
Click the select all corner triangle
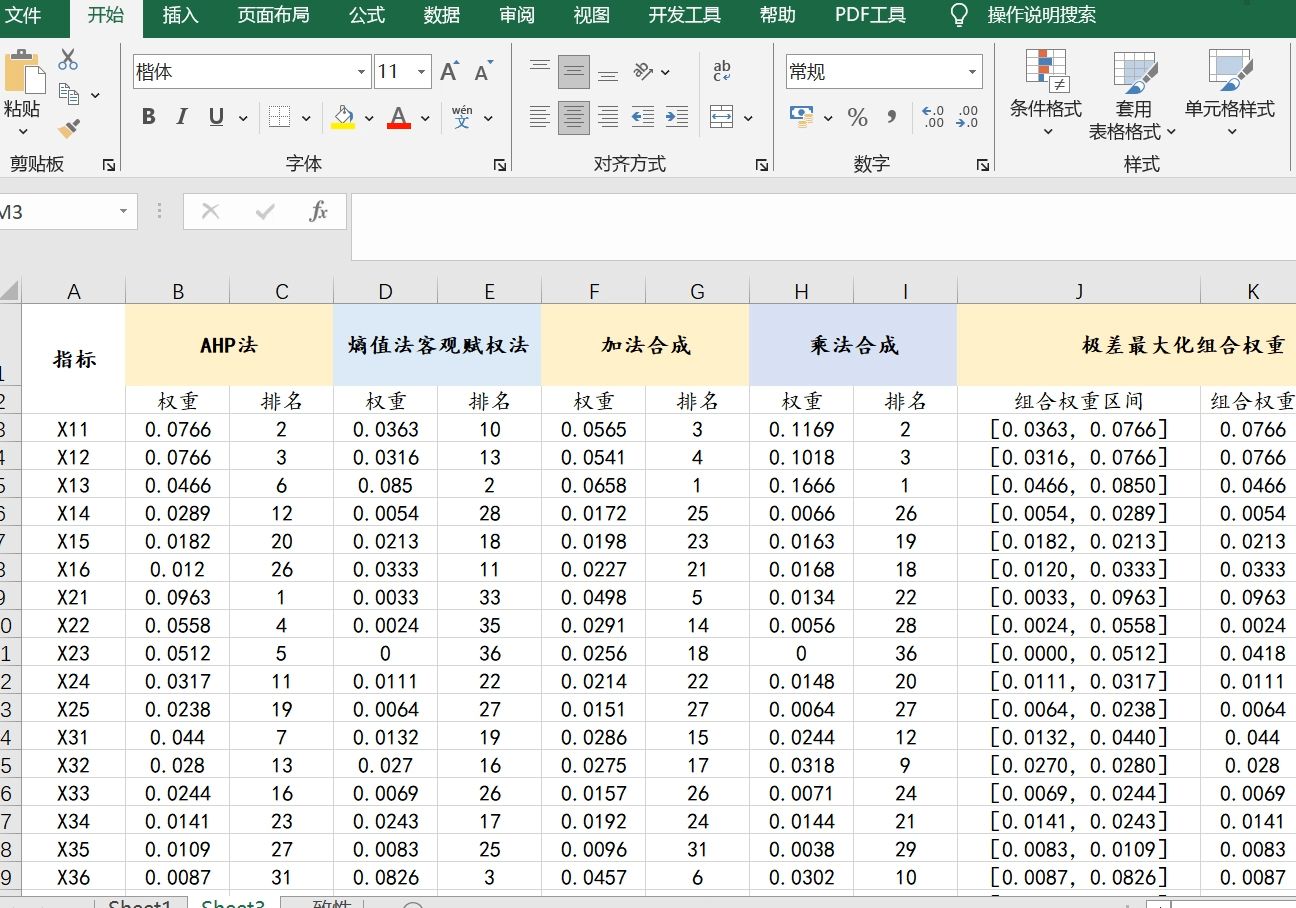9,291
